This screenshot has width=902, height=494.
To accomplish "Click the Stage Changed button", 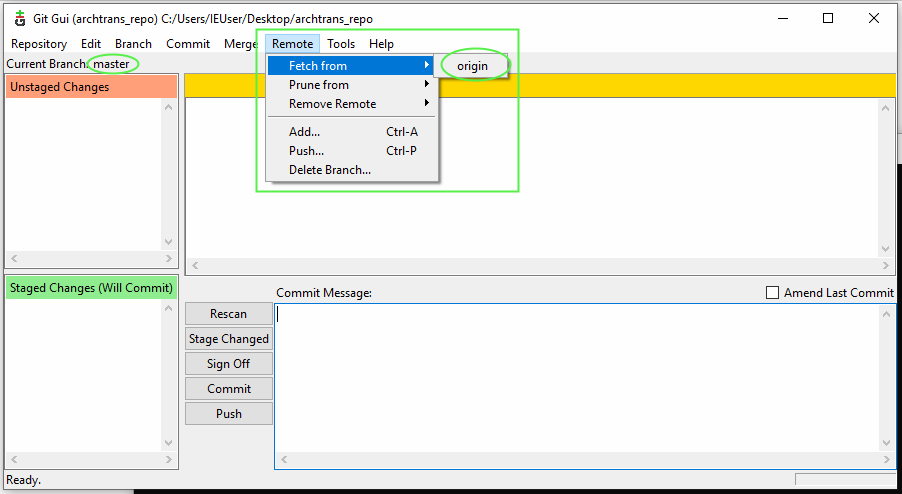I will click(228, 339).
